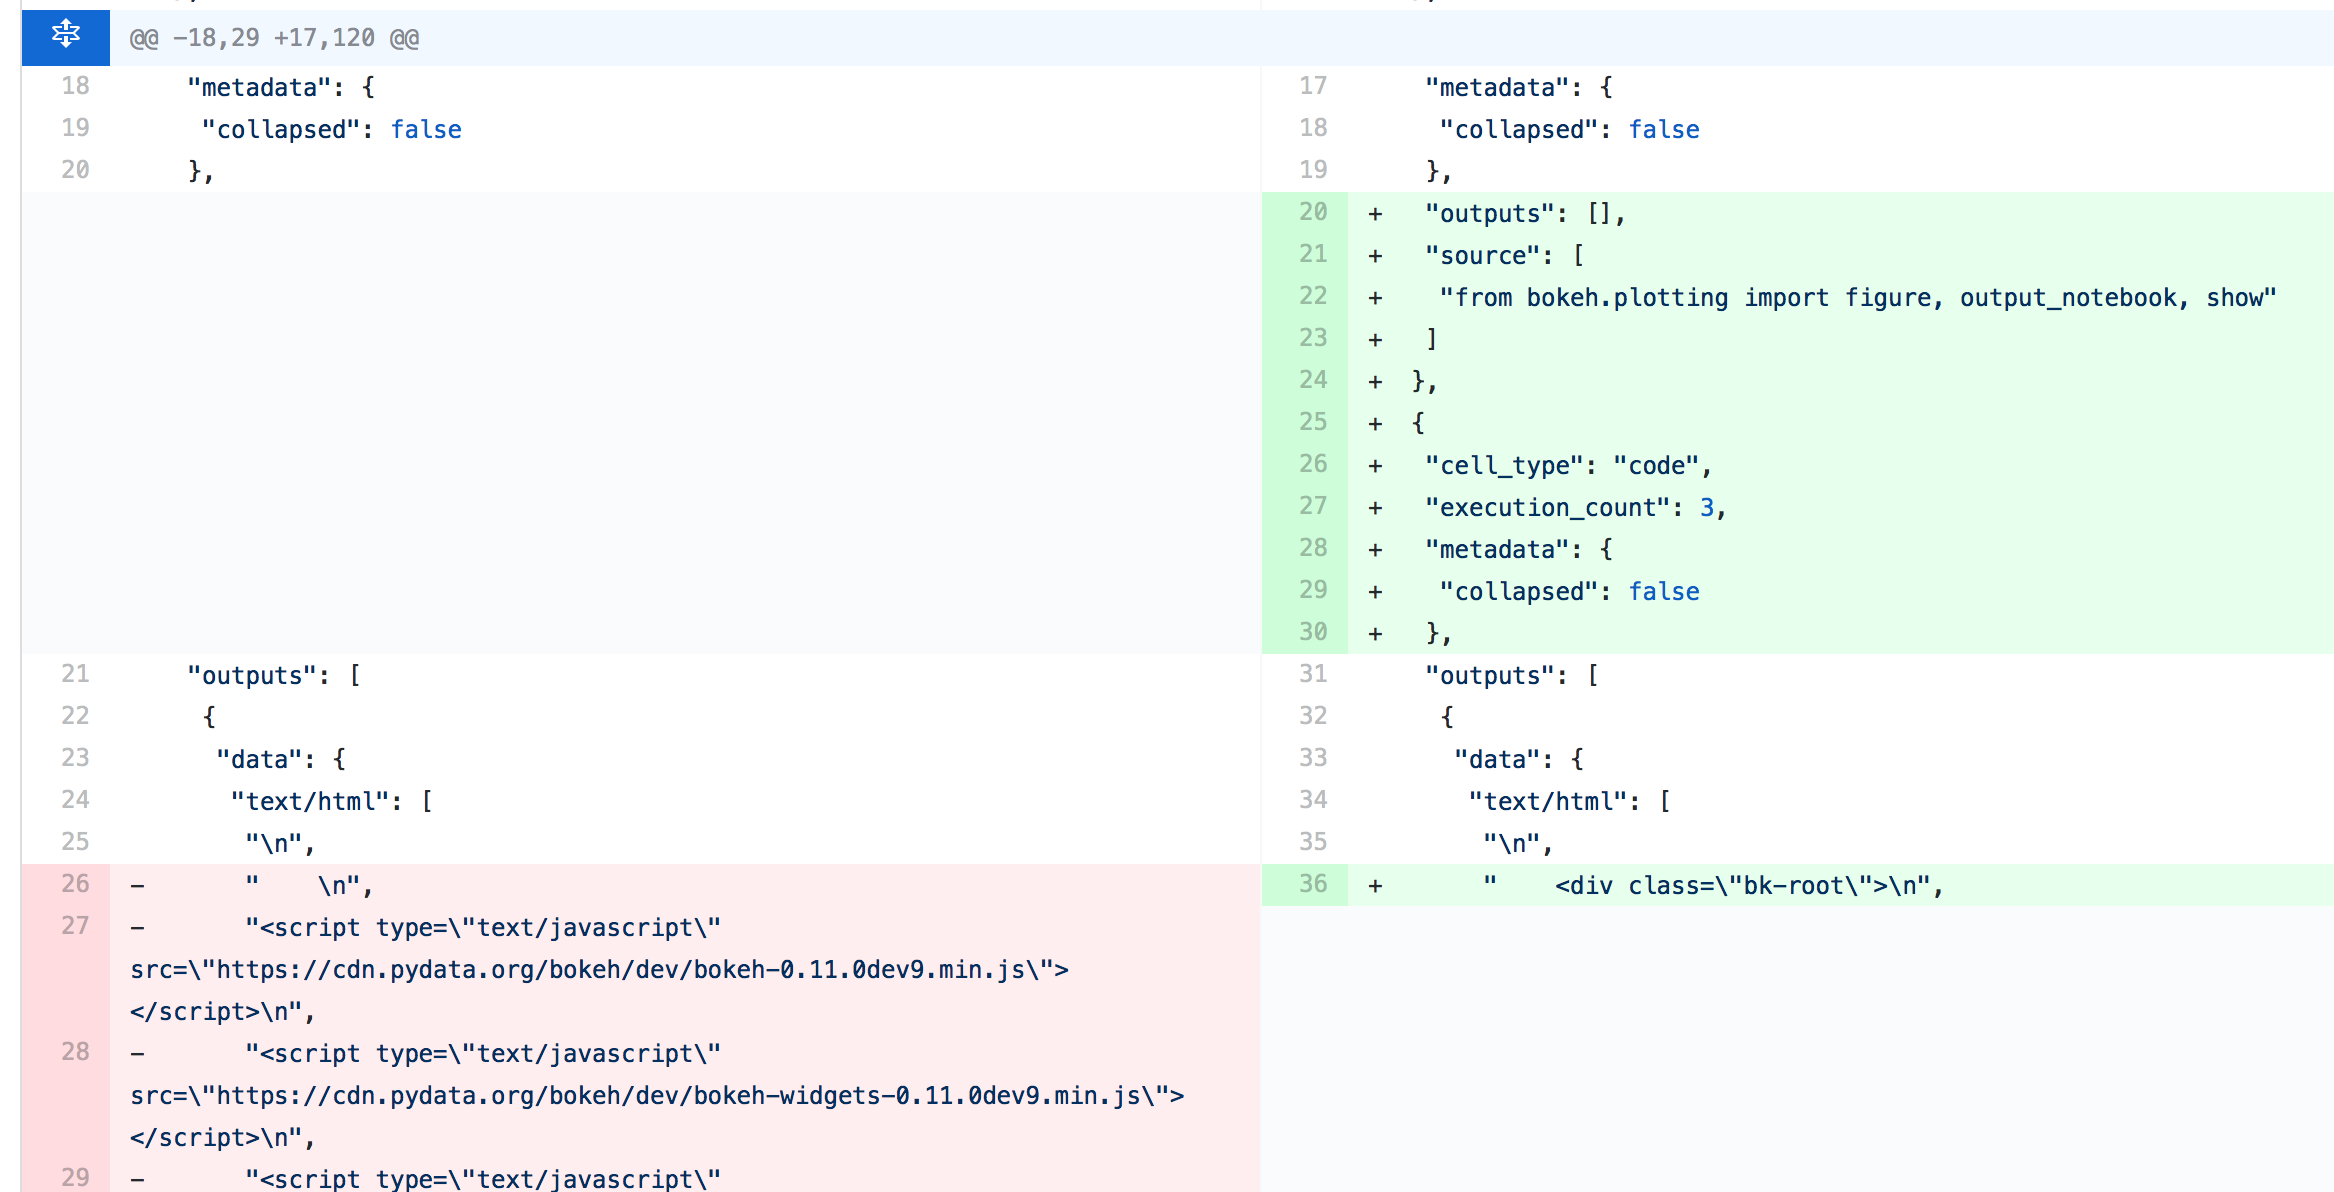Select old line number 20
2334x1192 pixels.
point(75,170)
